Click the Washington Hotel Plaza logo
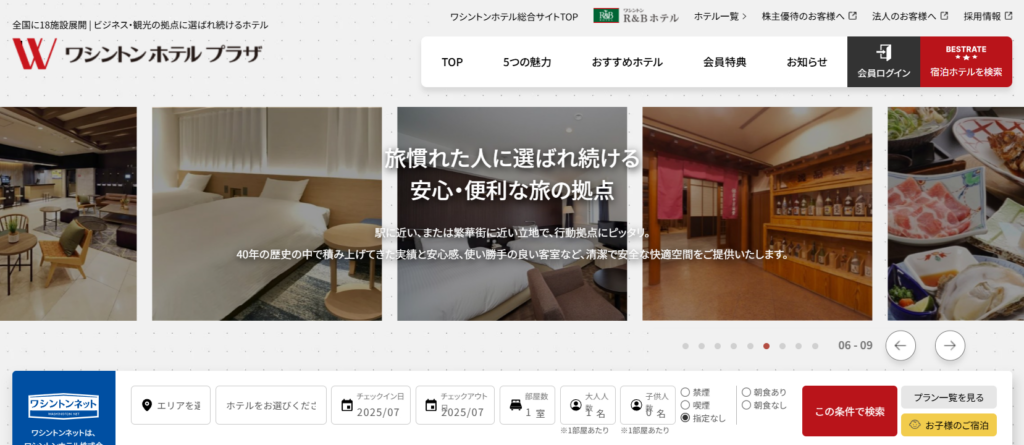The height and width of the screenshot is (445, 1024). [x=137, y=54]
